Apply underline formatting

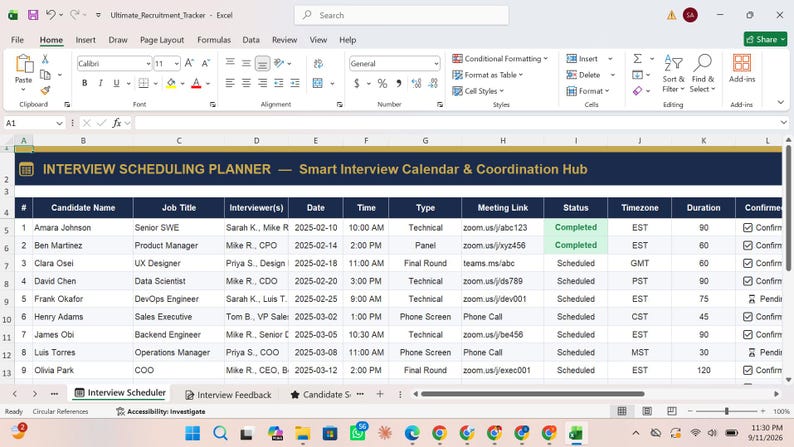[116, 83]
